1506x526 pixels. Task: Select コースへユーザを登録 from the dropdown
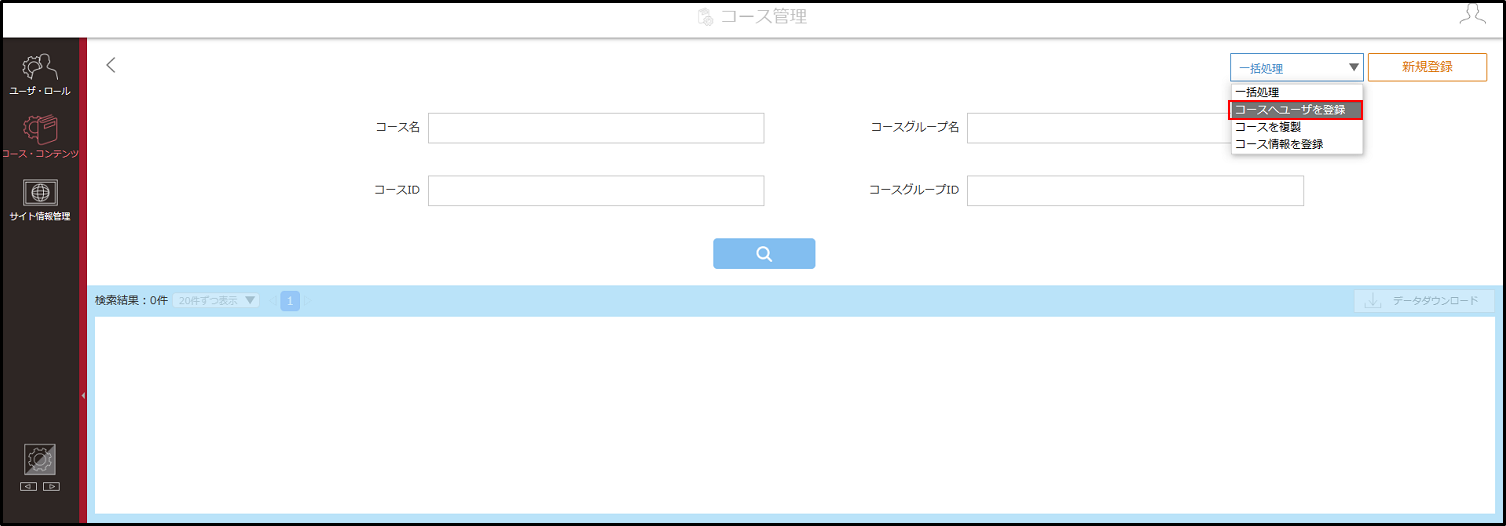(1297, 110)
